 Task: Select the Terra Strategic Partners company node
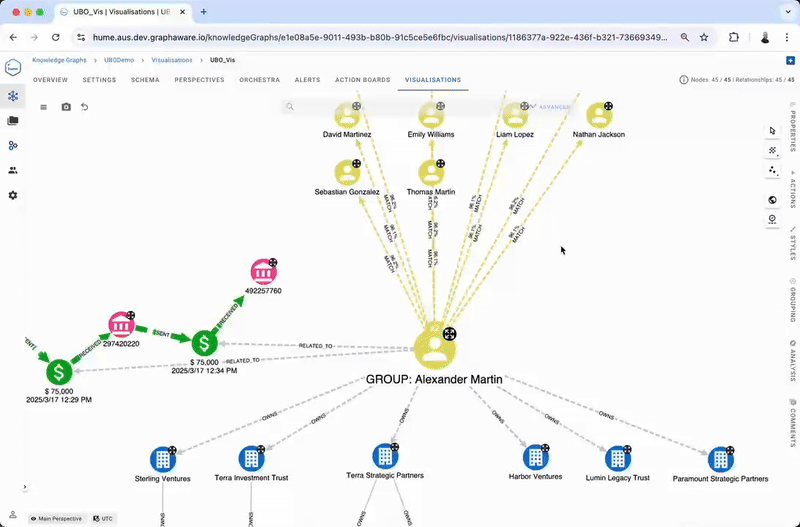coord(385,456)
